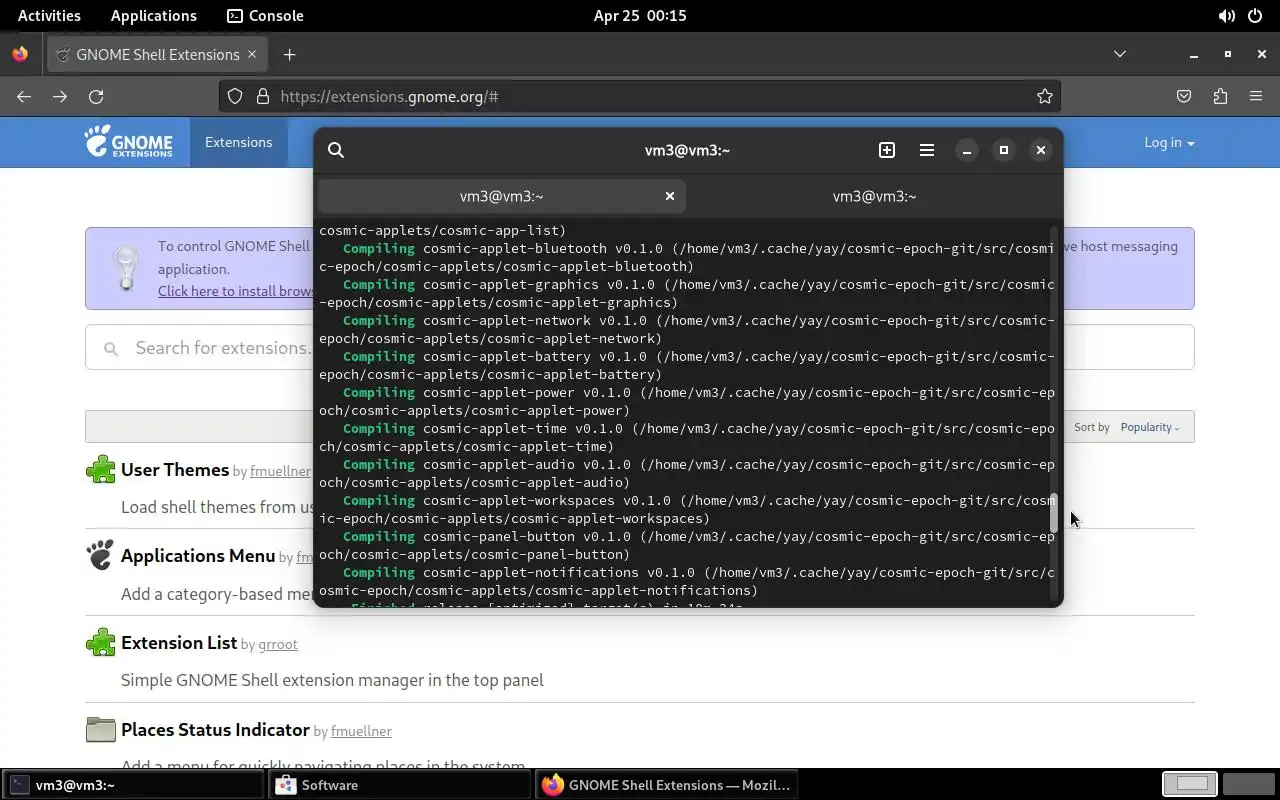The width and height of the screenshot is (1280, 800).
Task: Open author fmuellner link under Places Status Indicator
Action: tap(361, 731)
